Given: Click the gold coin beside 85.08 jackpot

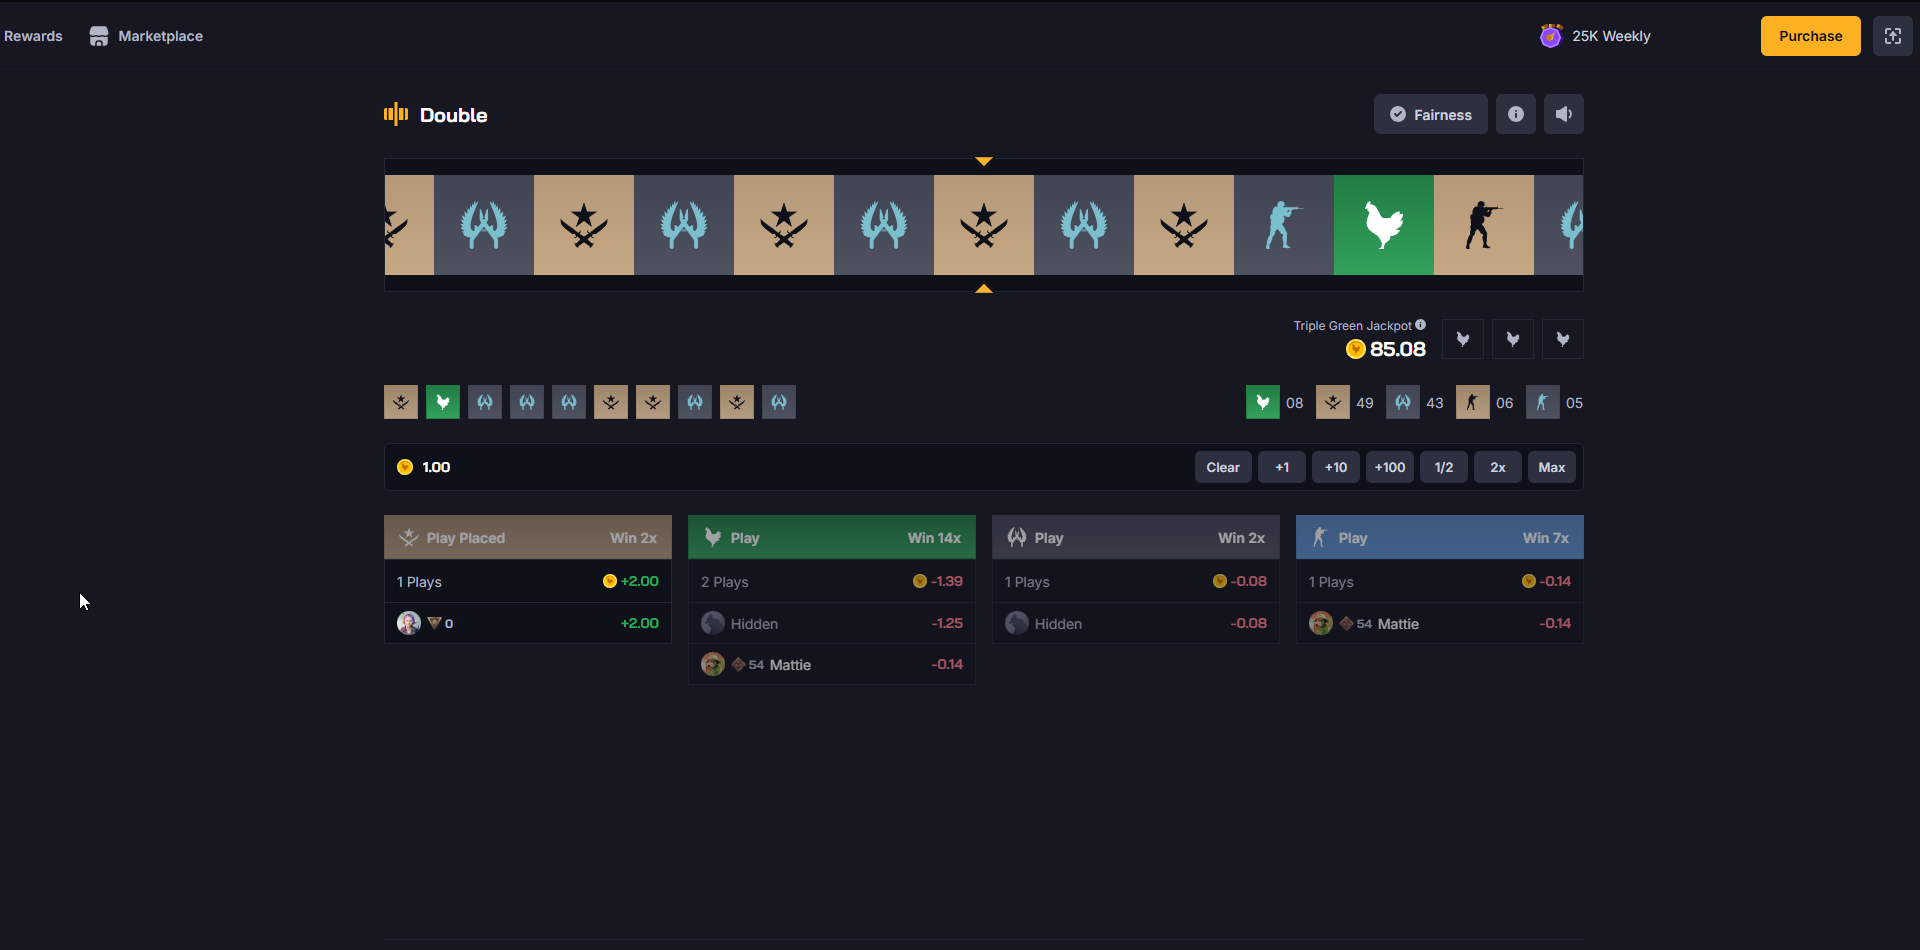Looking at the screenshot, I should [1356, 349].
